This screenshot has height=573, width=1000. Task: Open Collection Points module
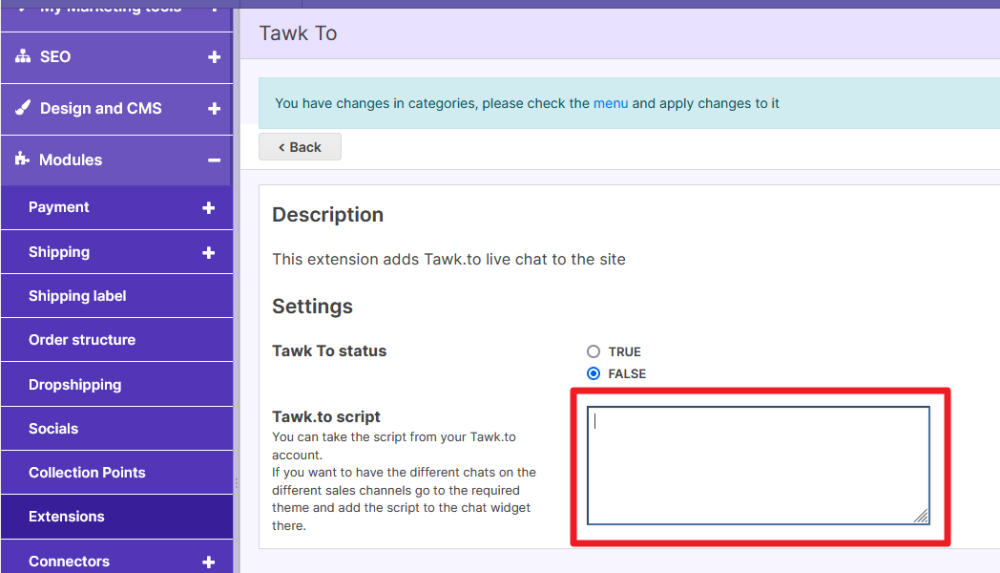click(117, 473)
